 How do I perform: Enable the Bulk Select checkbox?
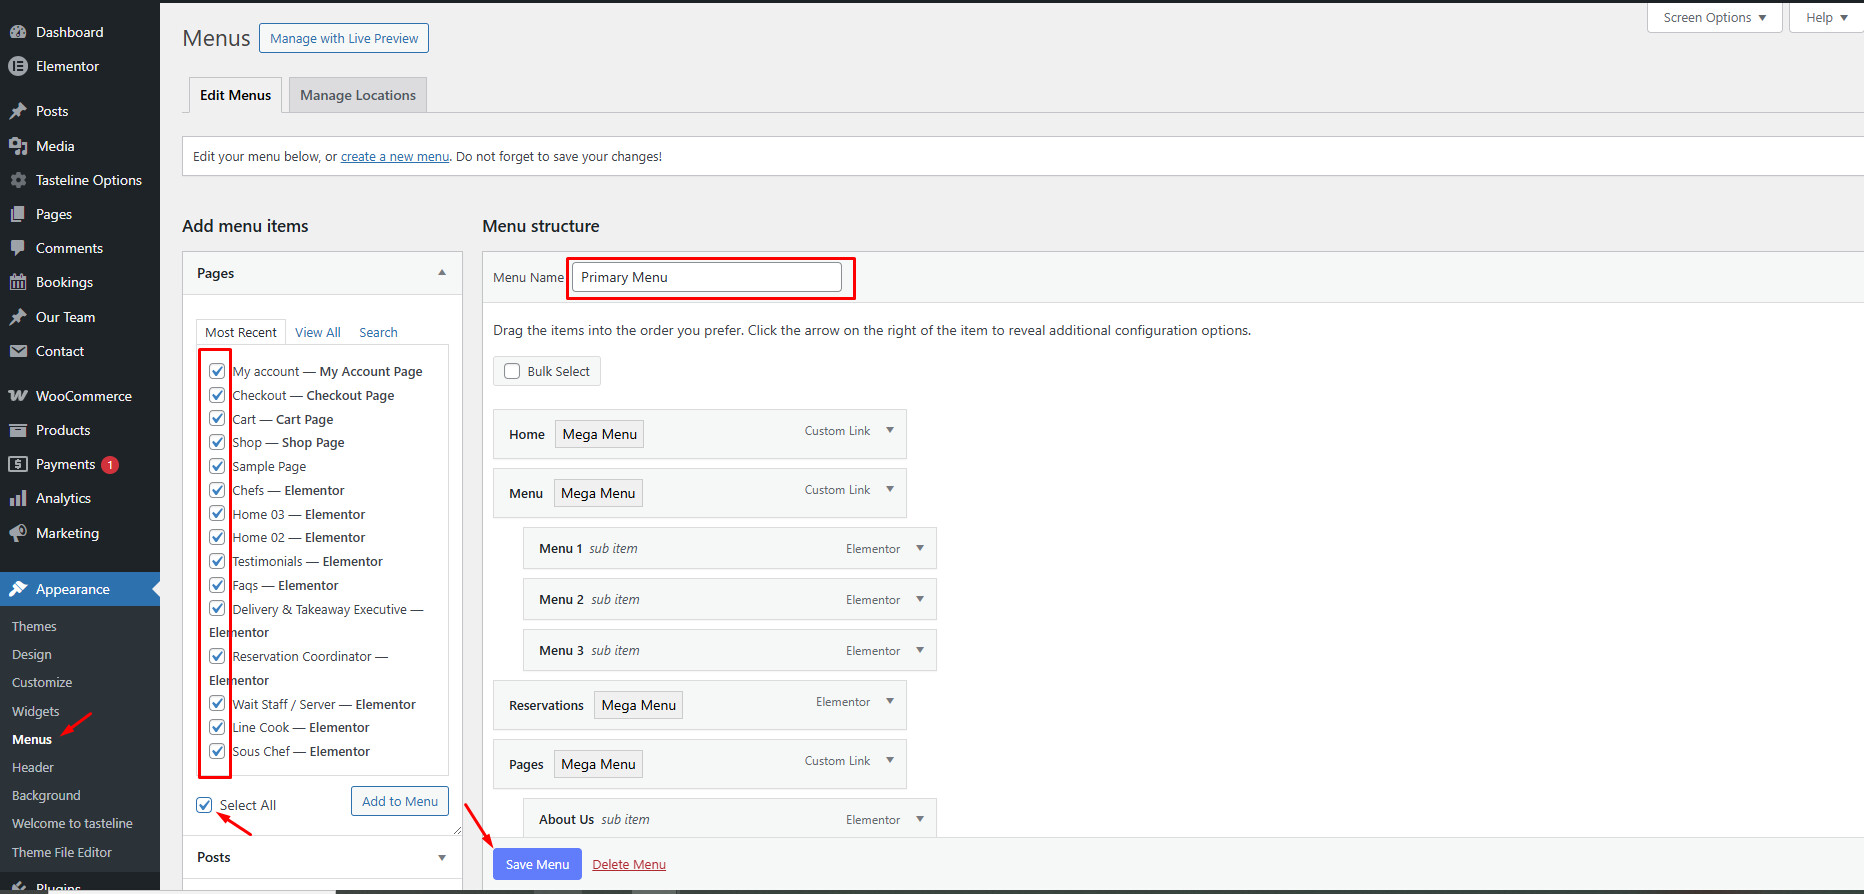tap(512, 371)
